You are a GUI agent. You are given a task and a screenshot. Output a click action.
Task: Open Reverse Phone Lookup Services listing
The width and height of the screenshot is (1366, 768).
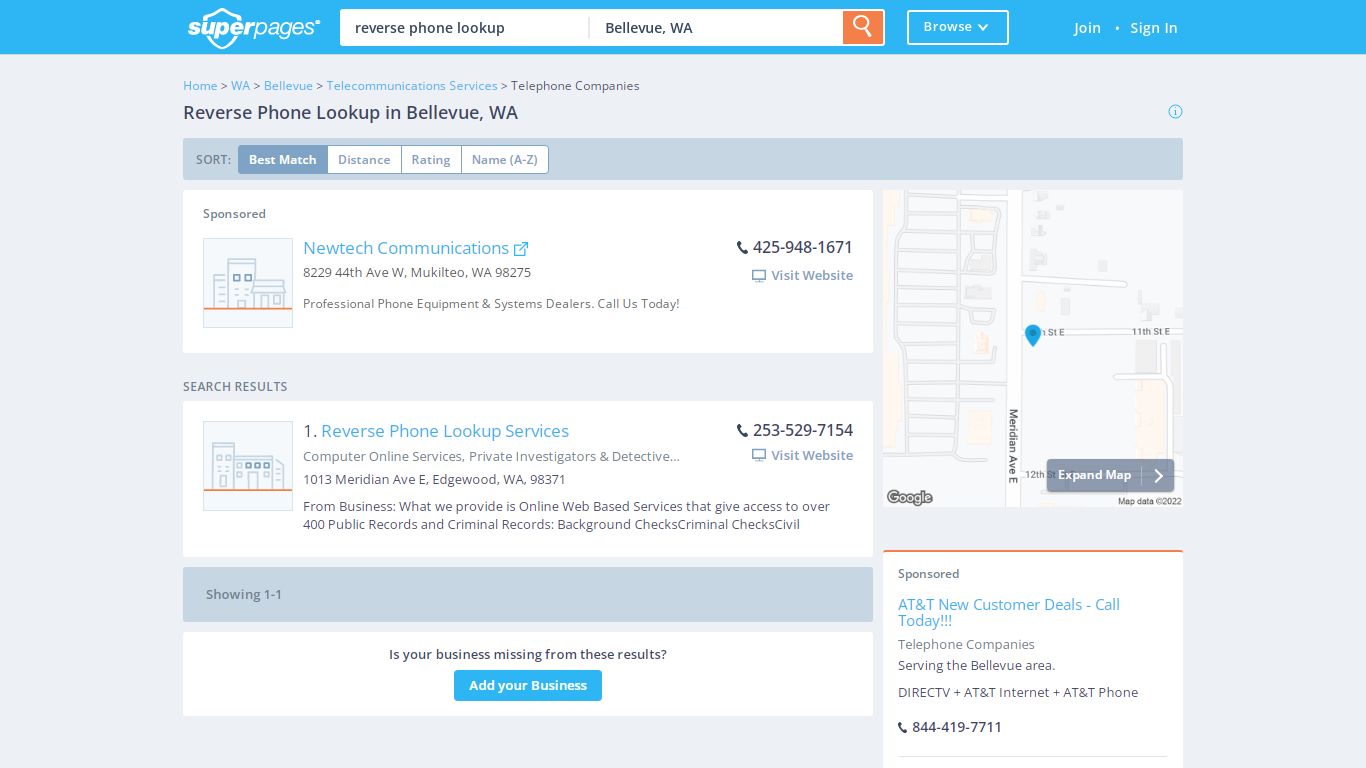(x=445, y=431)
